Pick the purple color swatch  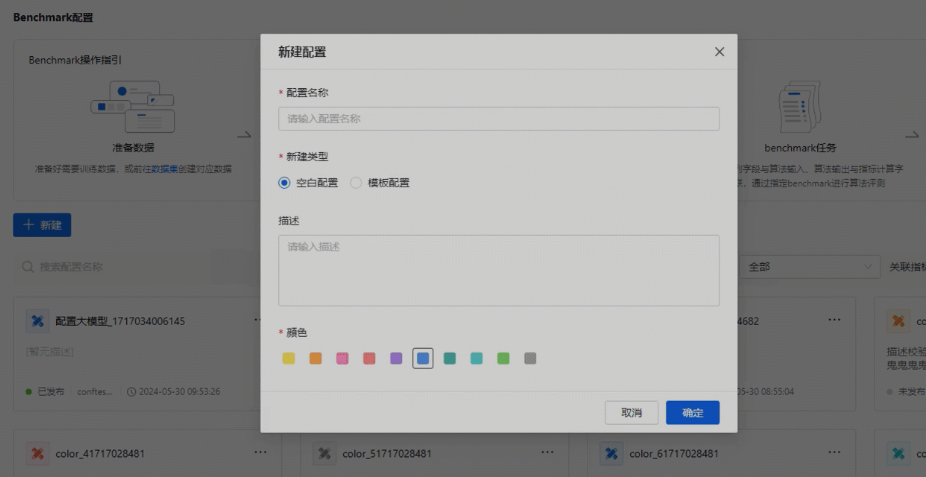(x=396, y=358)
